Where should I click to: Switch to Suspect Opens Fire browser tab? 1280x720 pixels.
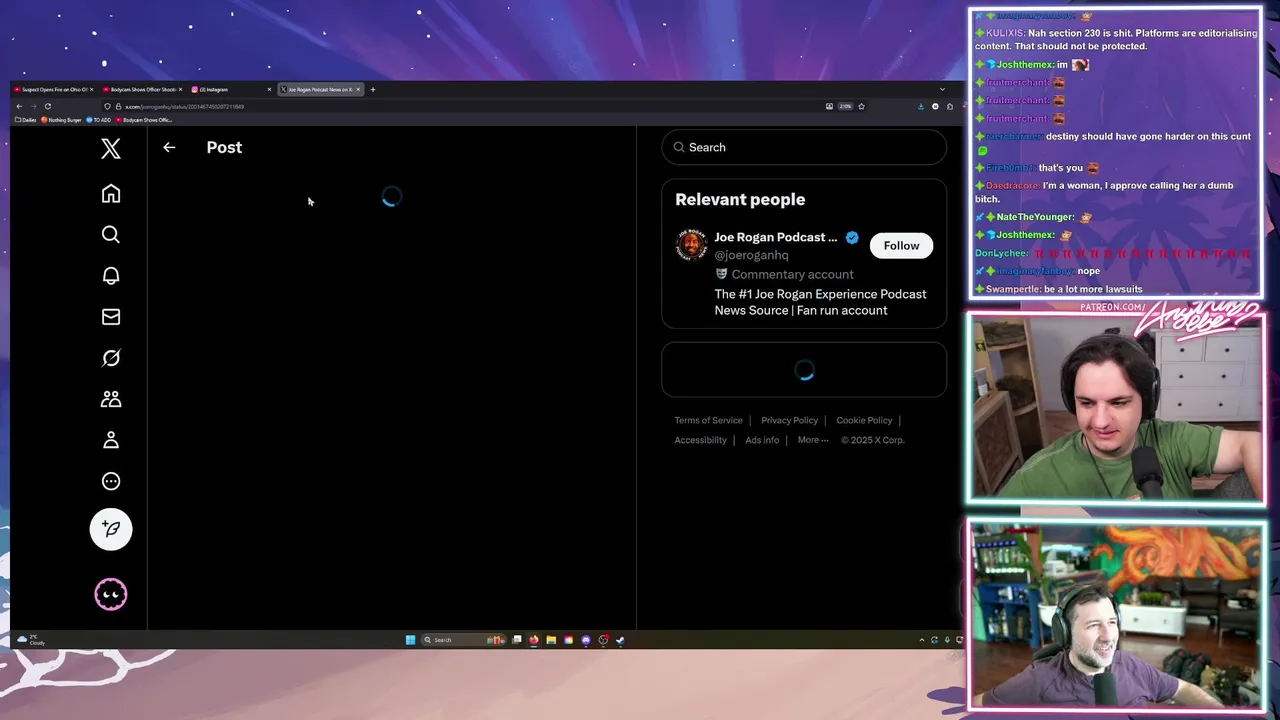[52, 89]
